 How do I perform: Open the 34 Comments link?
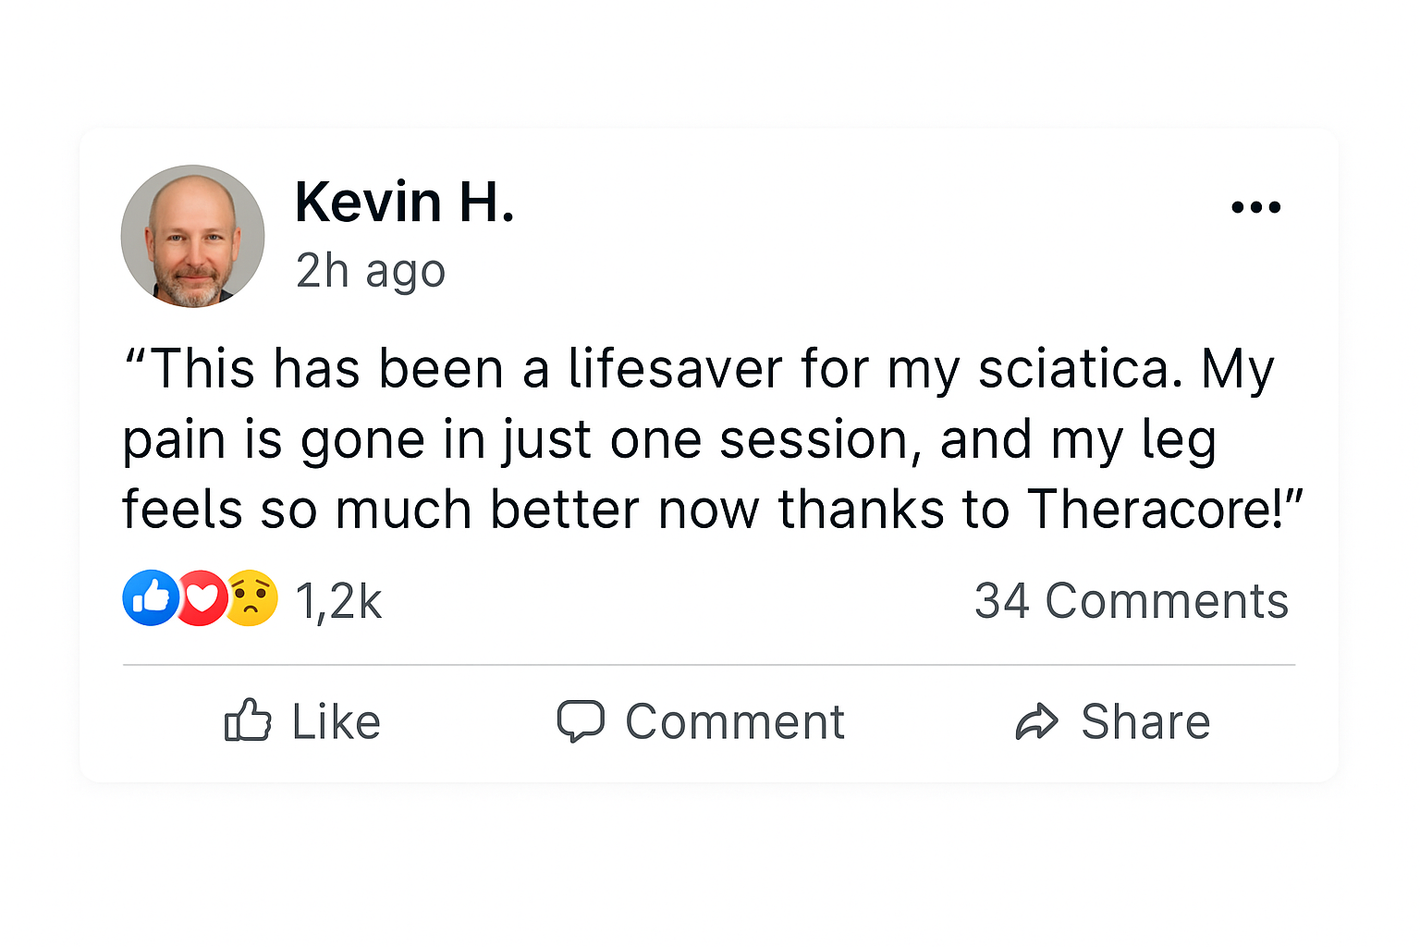pyautogui.click(x=1131, y=601)
